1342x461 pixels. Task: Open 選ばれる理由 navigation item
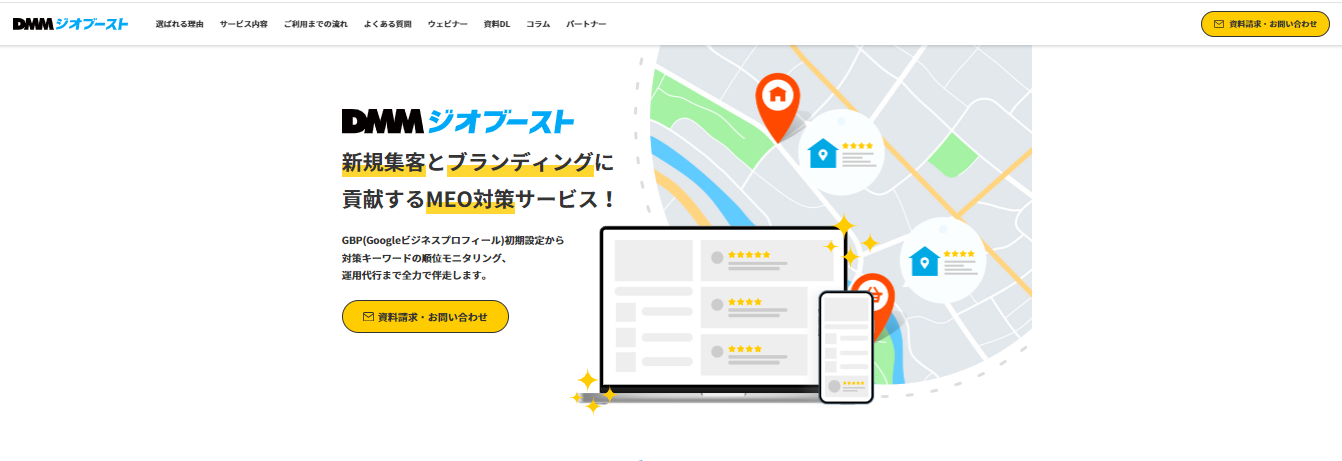click(180, 23)
